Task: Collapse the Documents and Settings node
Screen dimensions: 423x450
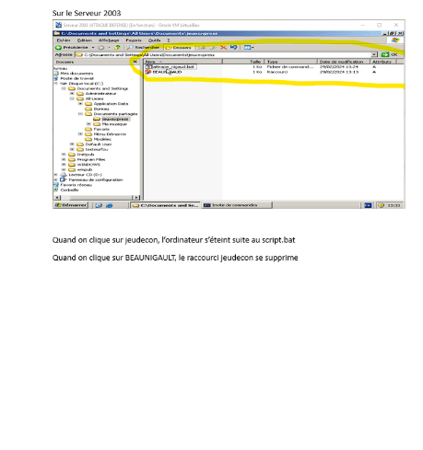Action: pos(64,89)
